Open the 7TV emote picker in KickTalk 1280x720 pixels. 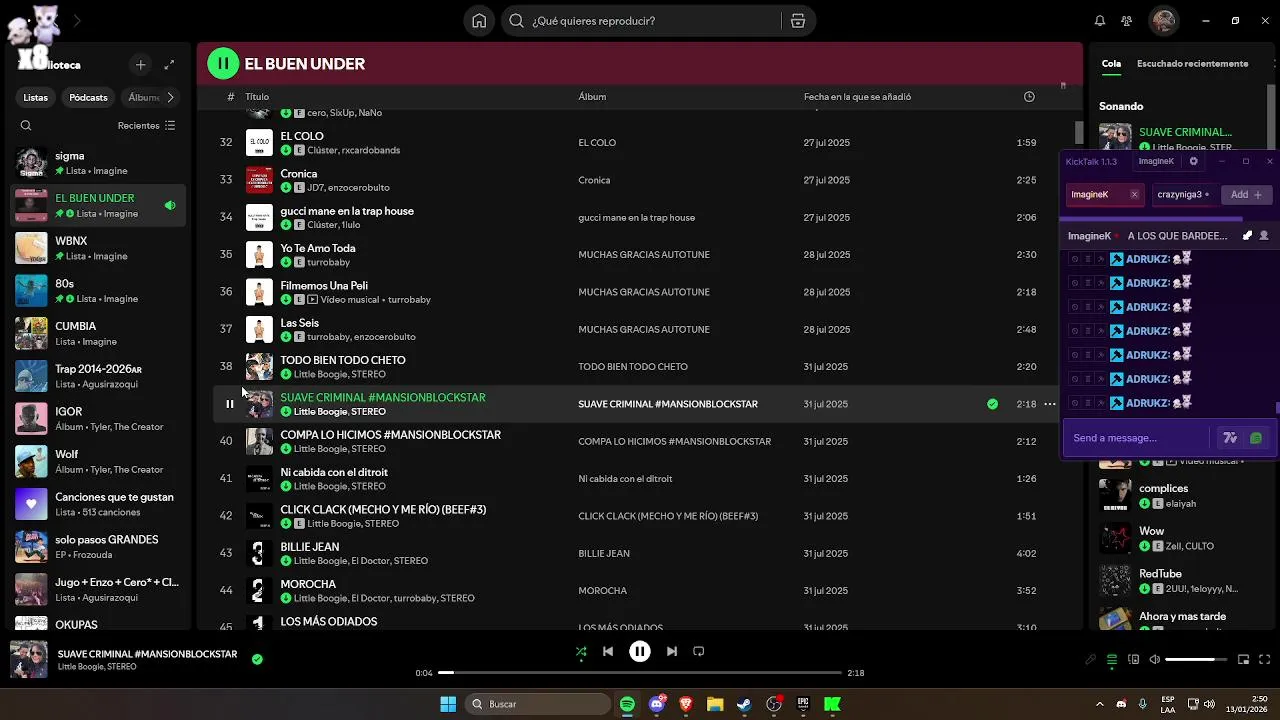point(1230,438)
